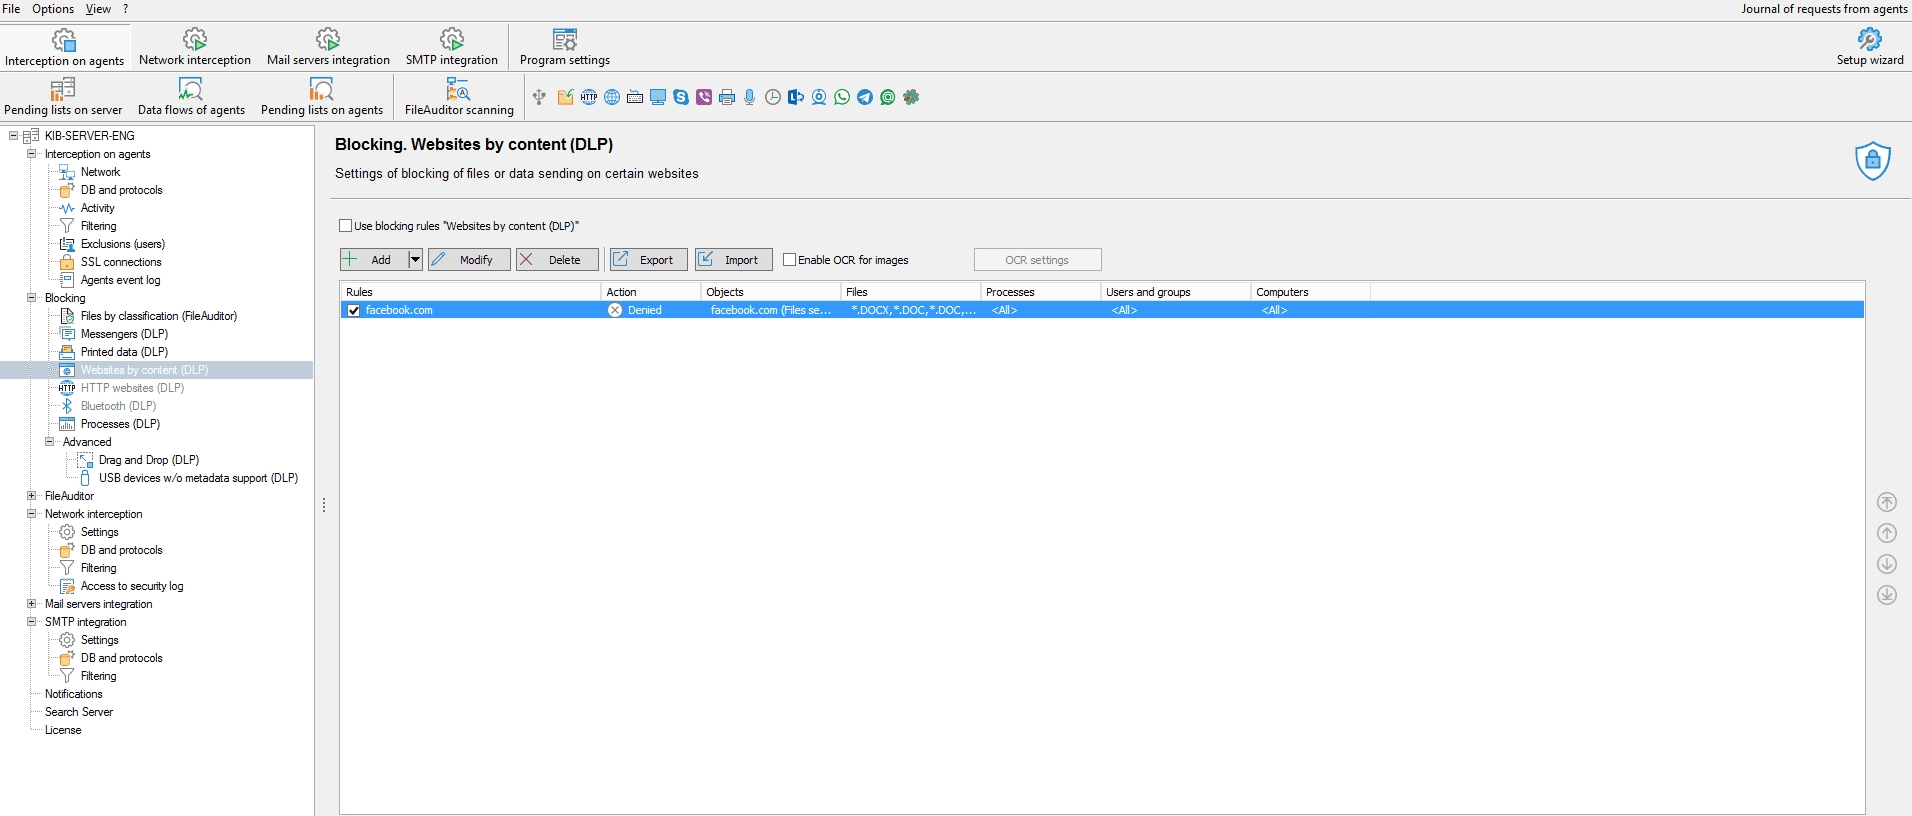Collapse Interception on agents tree node
Screen dimensions: 1912x816
31,154
